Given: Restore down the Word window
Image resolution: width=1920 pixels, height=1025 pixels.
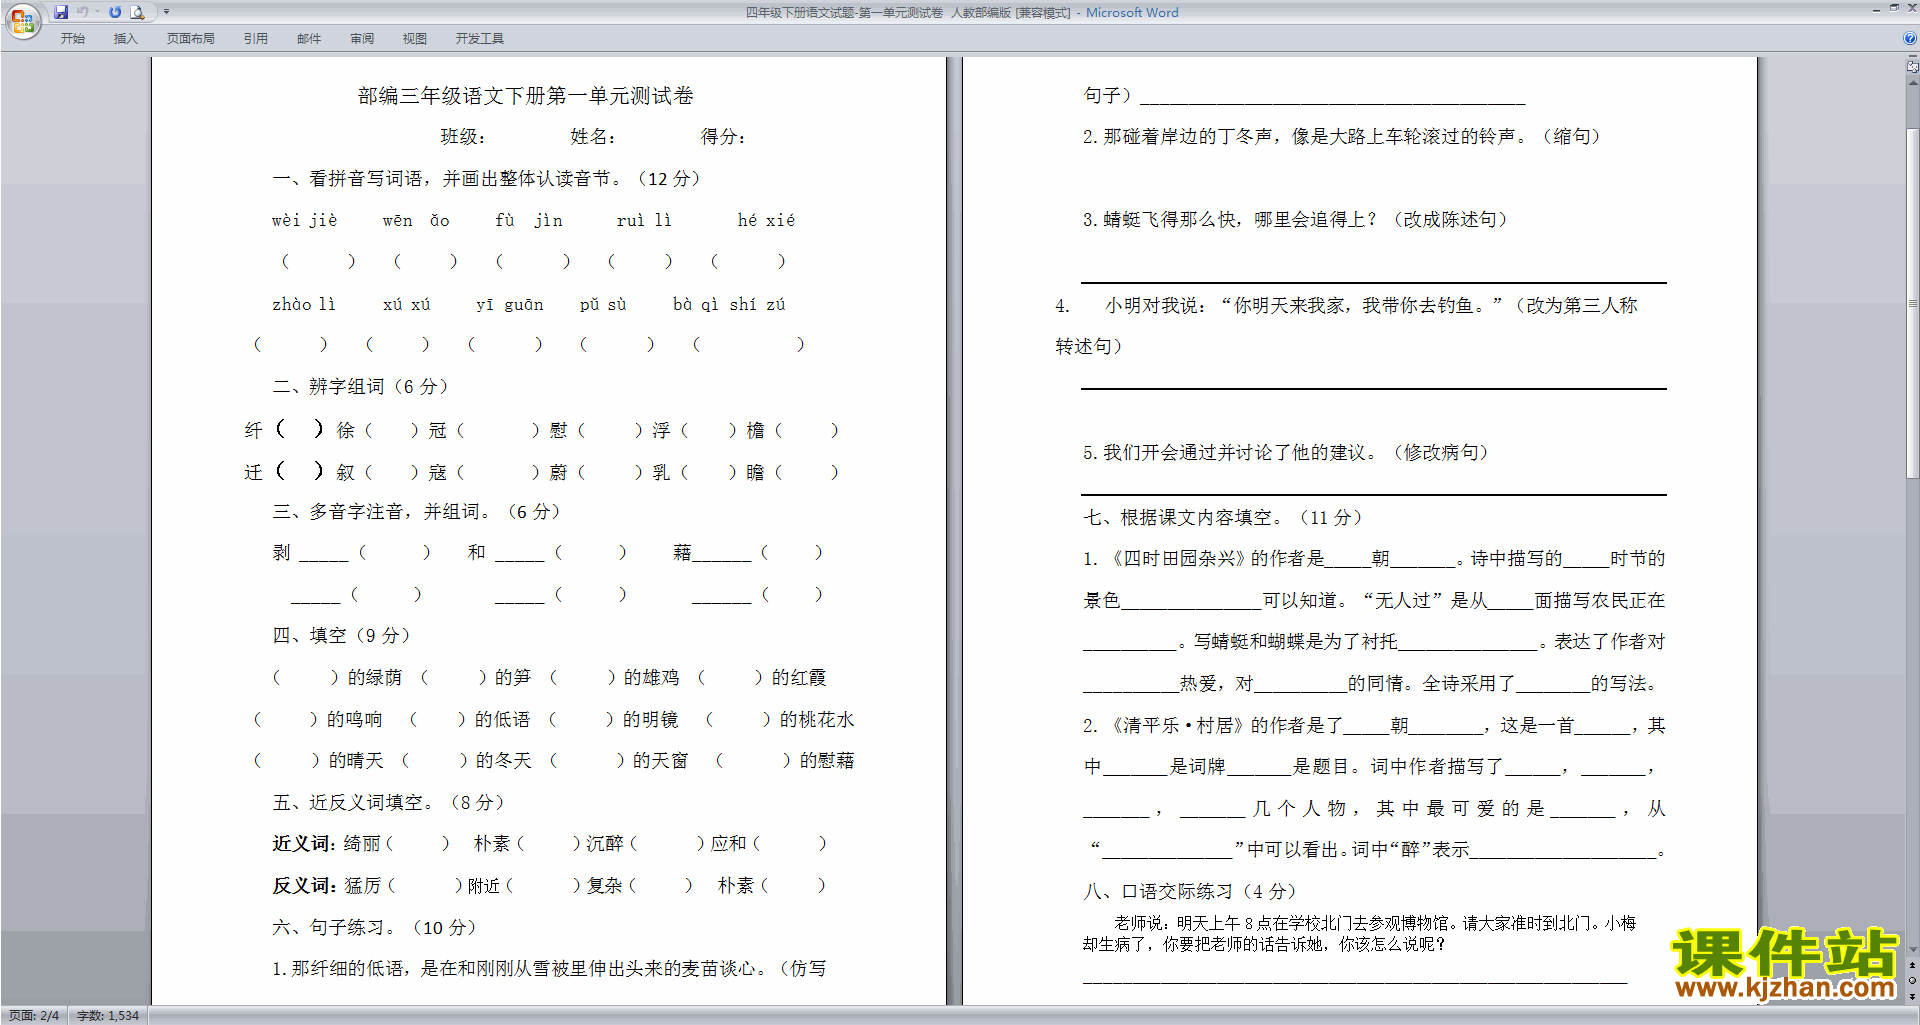Looking at the screenshot, I should (x=1894, y=9).
